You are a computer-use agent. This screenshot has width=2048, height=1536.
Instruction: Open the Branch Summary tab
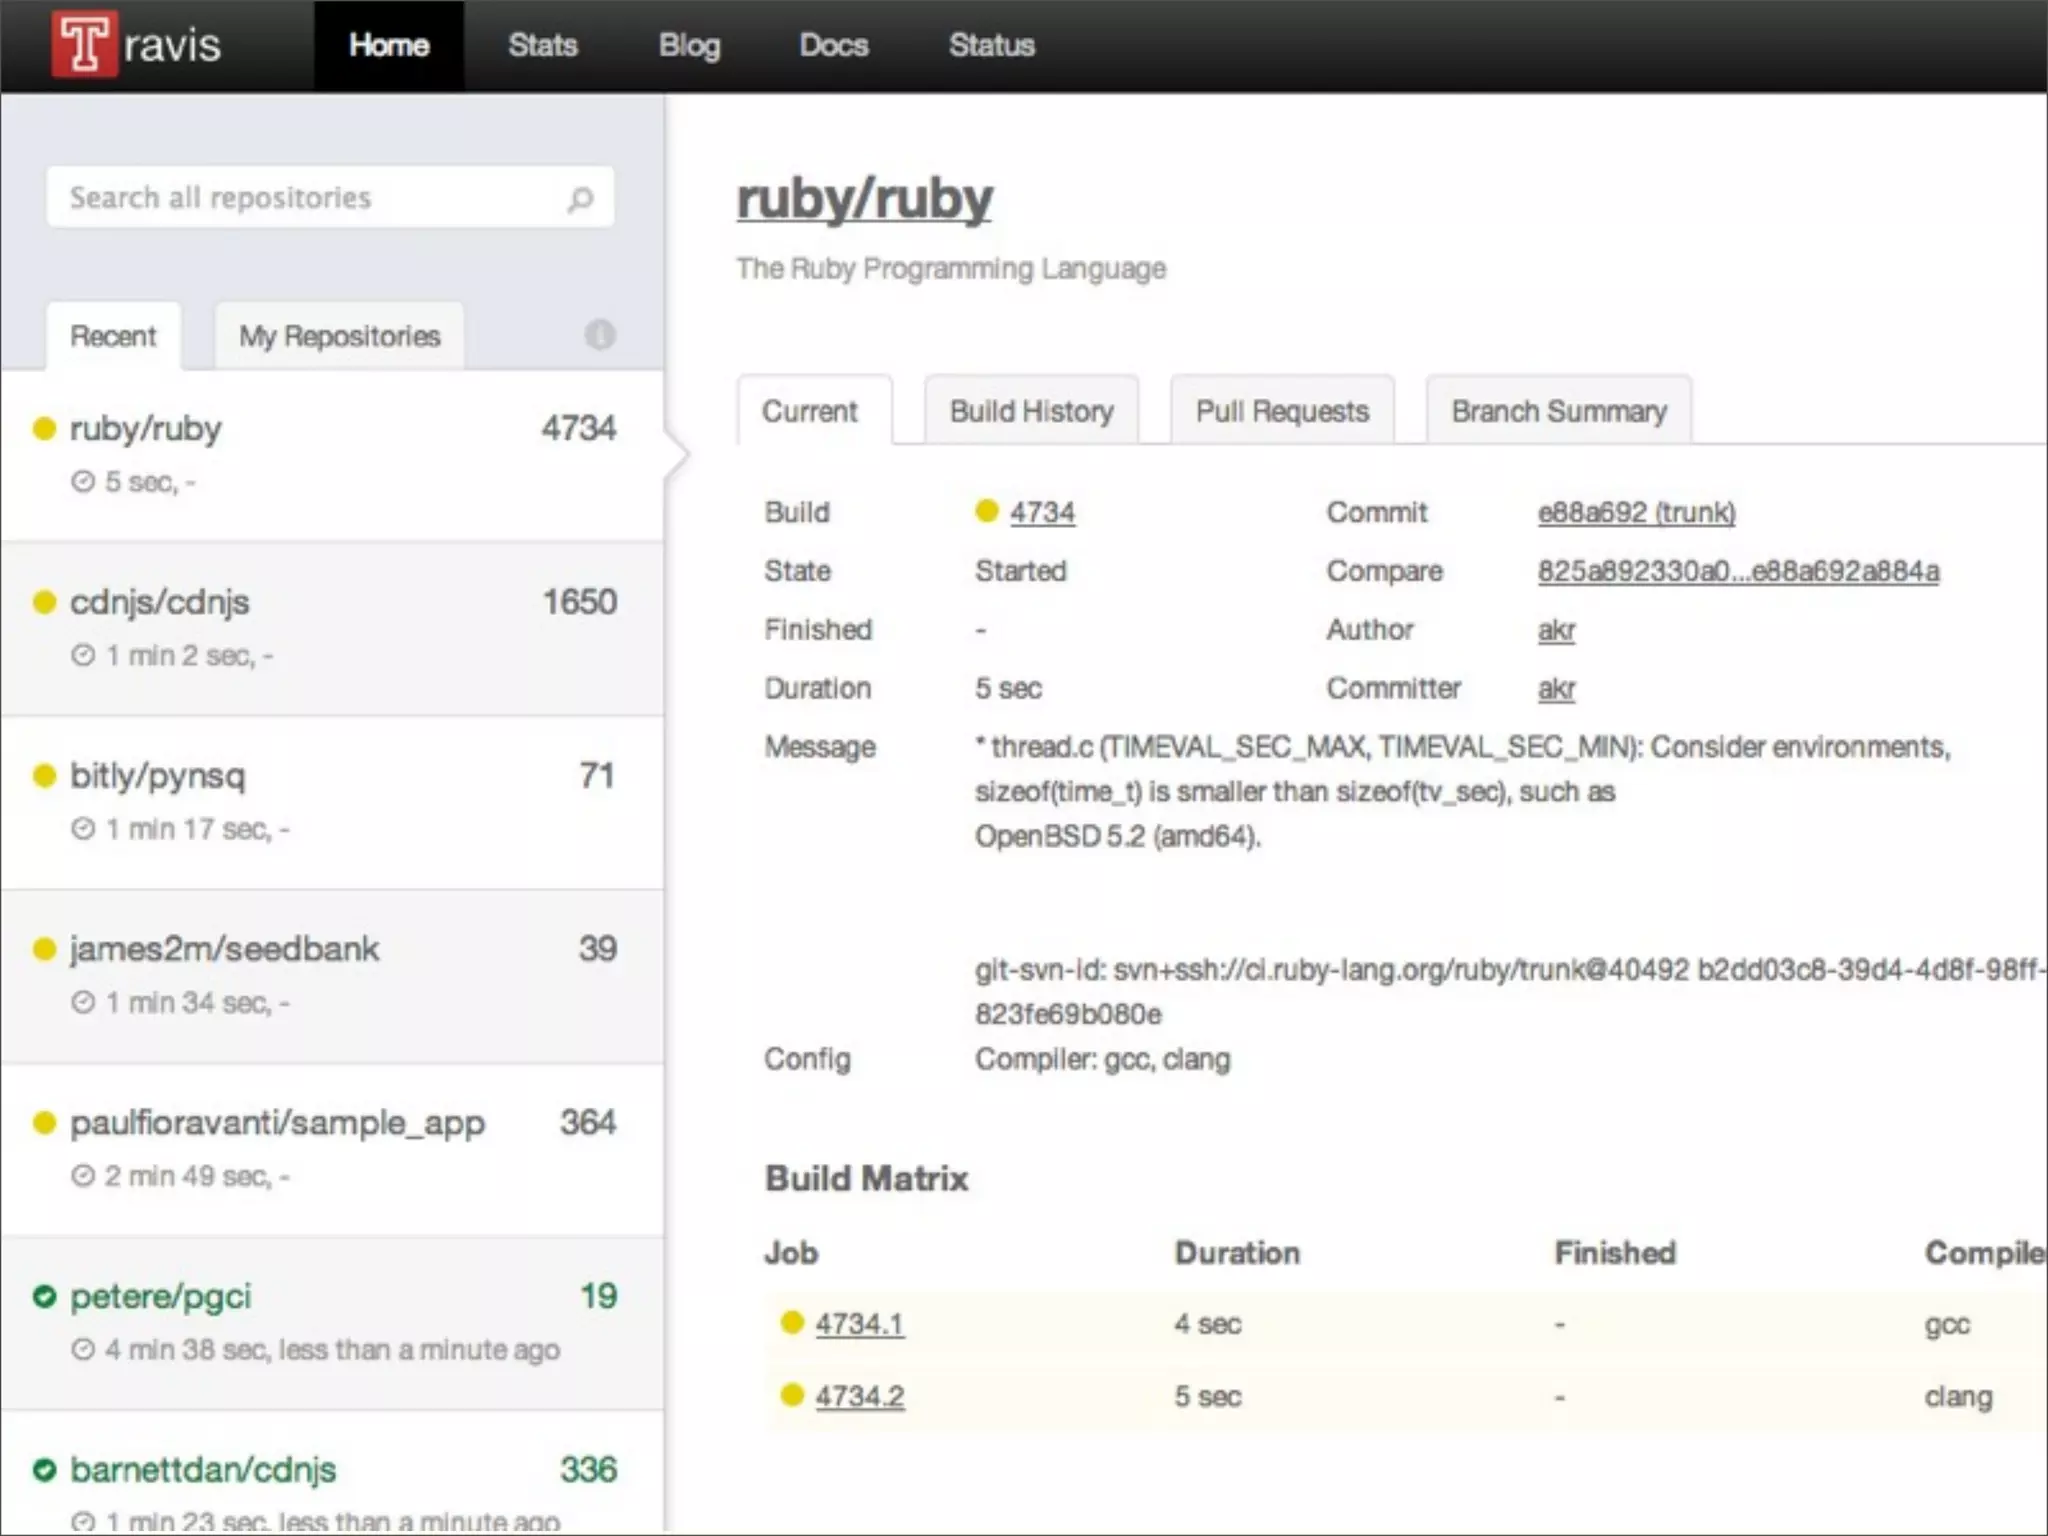tap(1558, 411)
